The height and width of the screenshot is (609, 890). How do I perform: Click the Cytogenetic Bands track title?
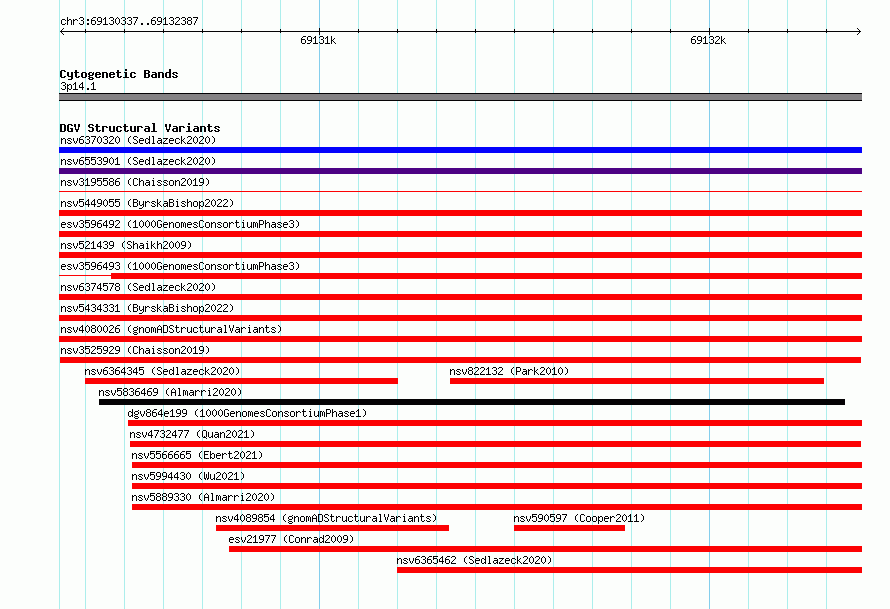point(119,74)
